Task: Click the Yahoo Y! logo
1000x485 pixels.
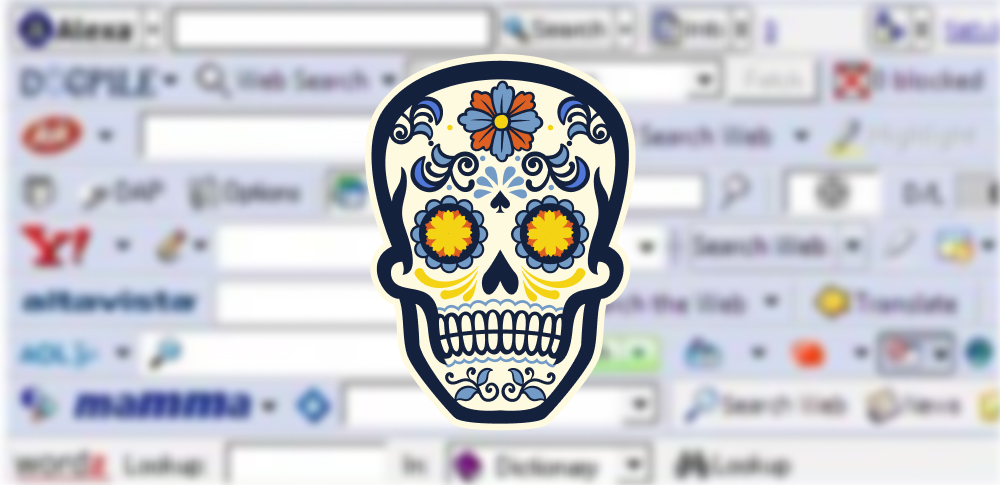Action: tap(55, 246)
